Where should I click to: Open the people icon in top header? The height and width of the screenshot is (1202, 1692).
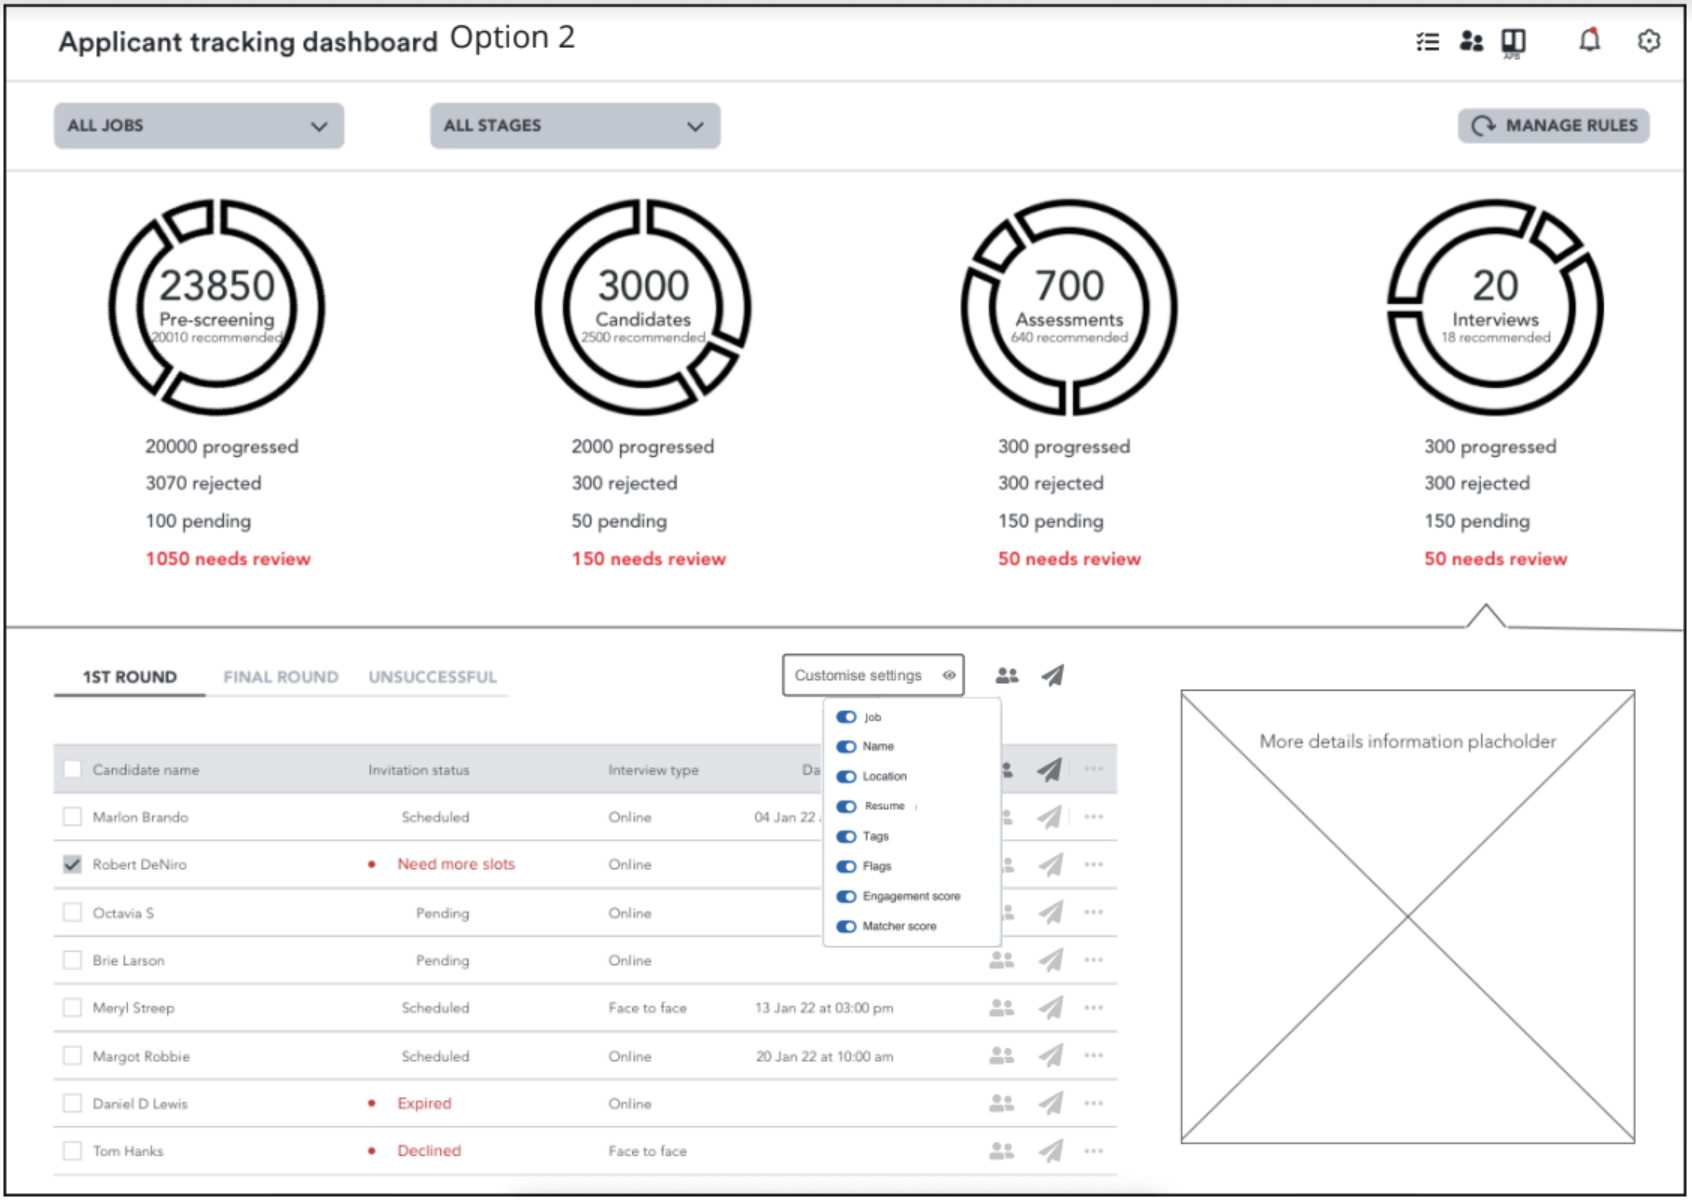(1471, 41)
